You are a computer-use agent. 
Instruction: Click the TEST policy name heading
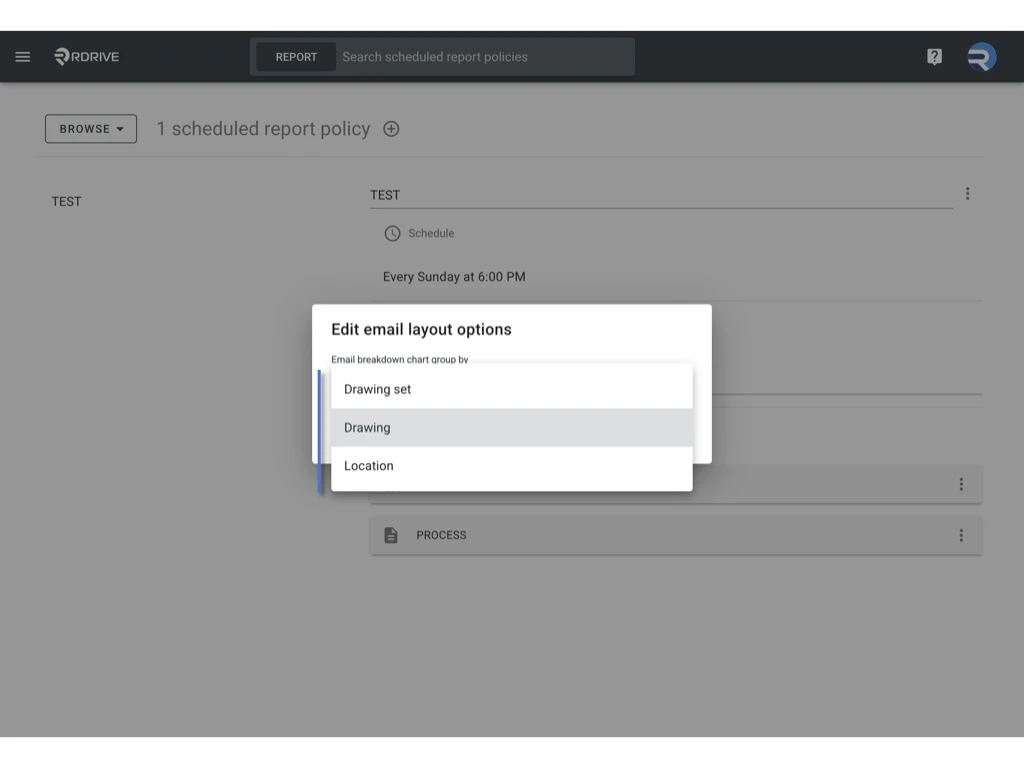(x=385, y=194)
